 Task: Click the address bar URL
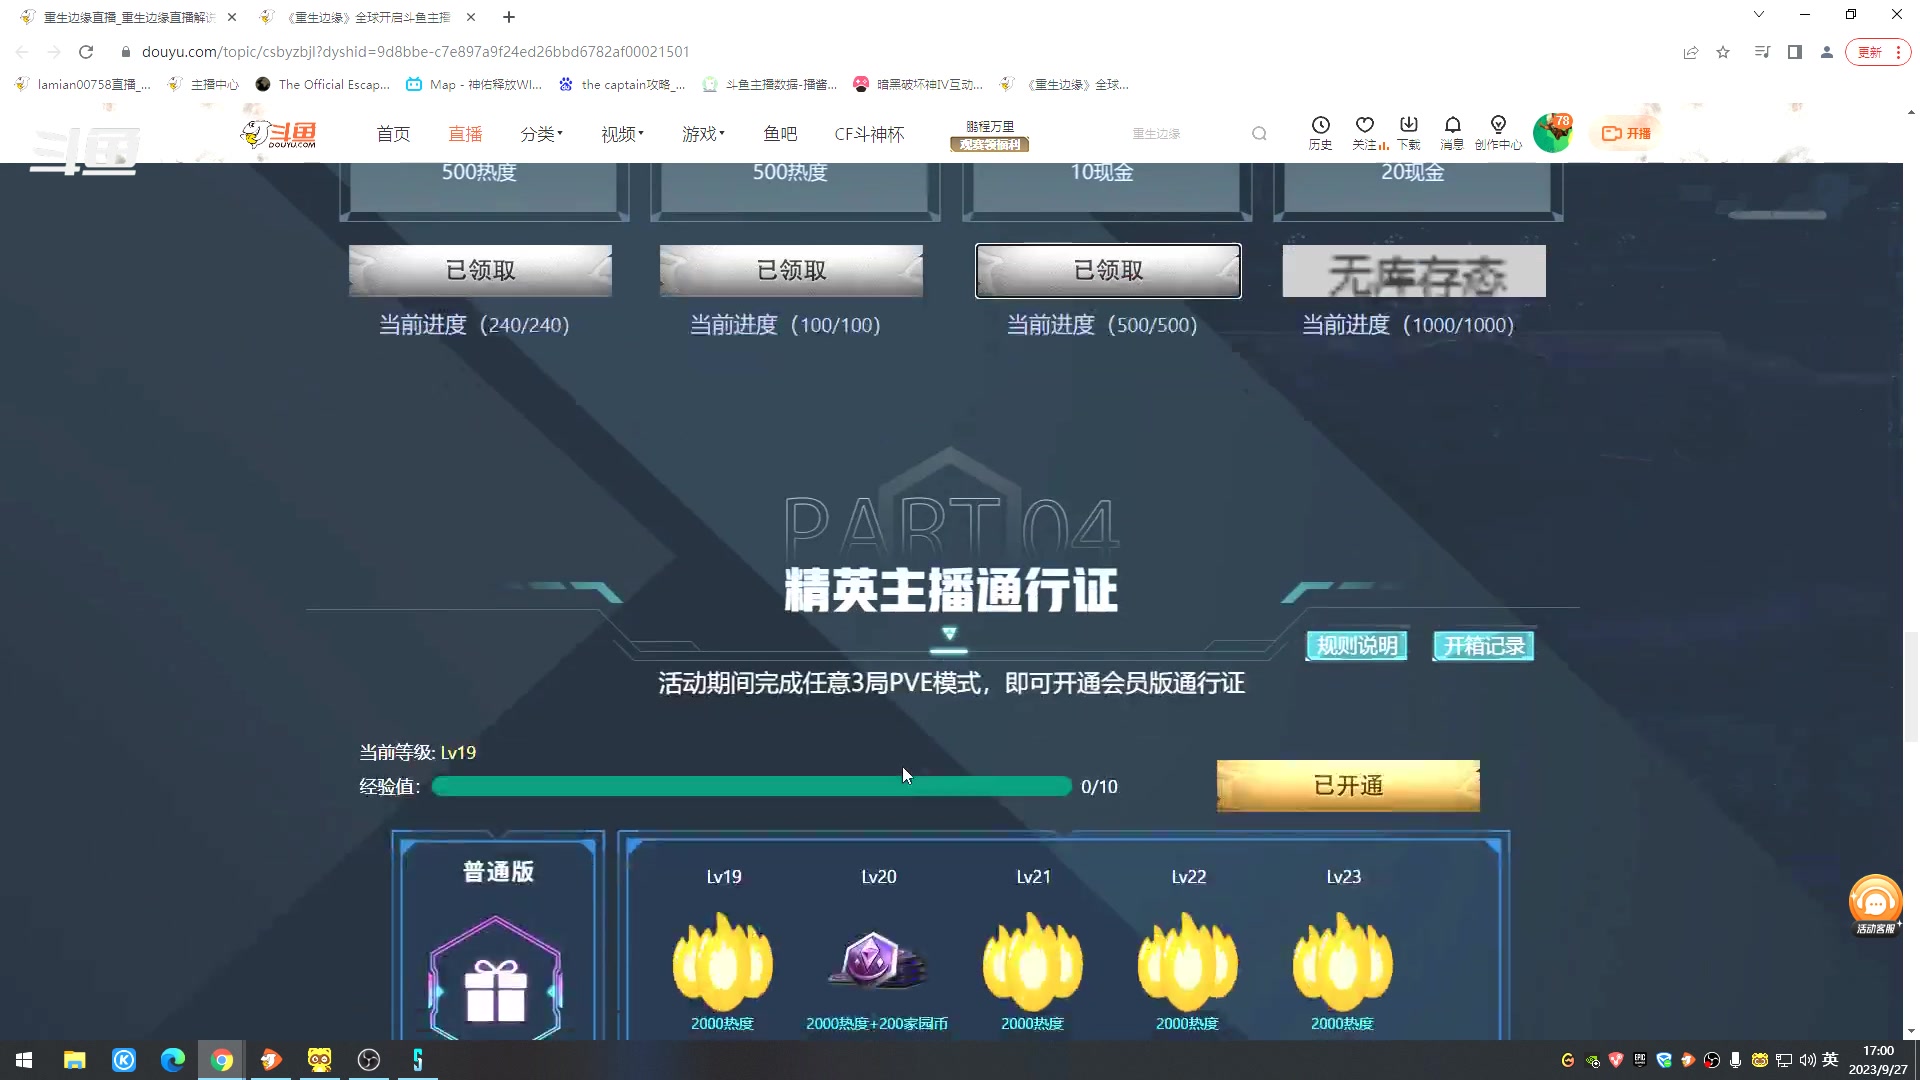pyautogui.click(x=415, y=52)
